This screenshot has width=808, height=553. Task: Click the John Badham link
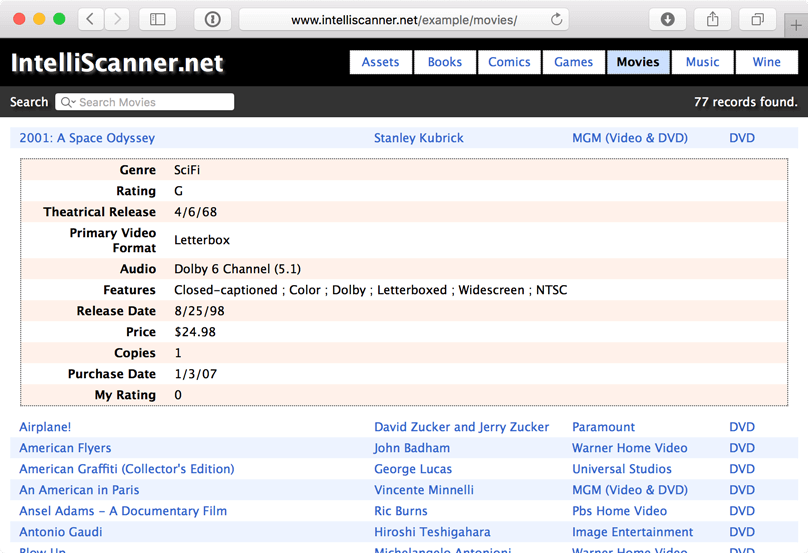pyautogui.click(x=412, y=448)
